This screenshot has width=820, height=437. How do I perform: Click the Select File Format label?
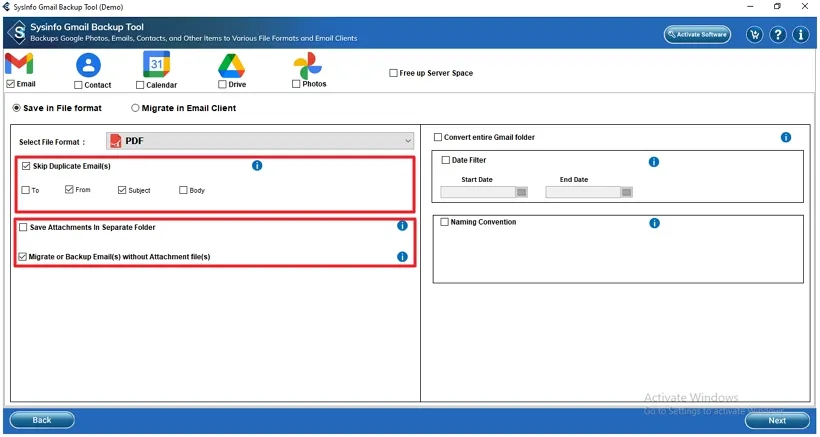52,142
